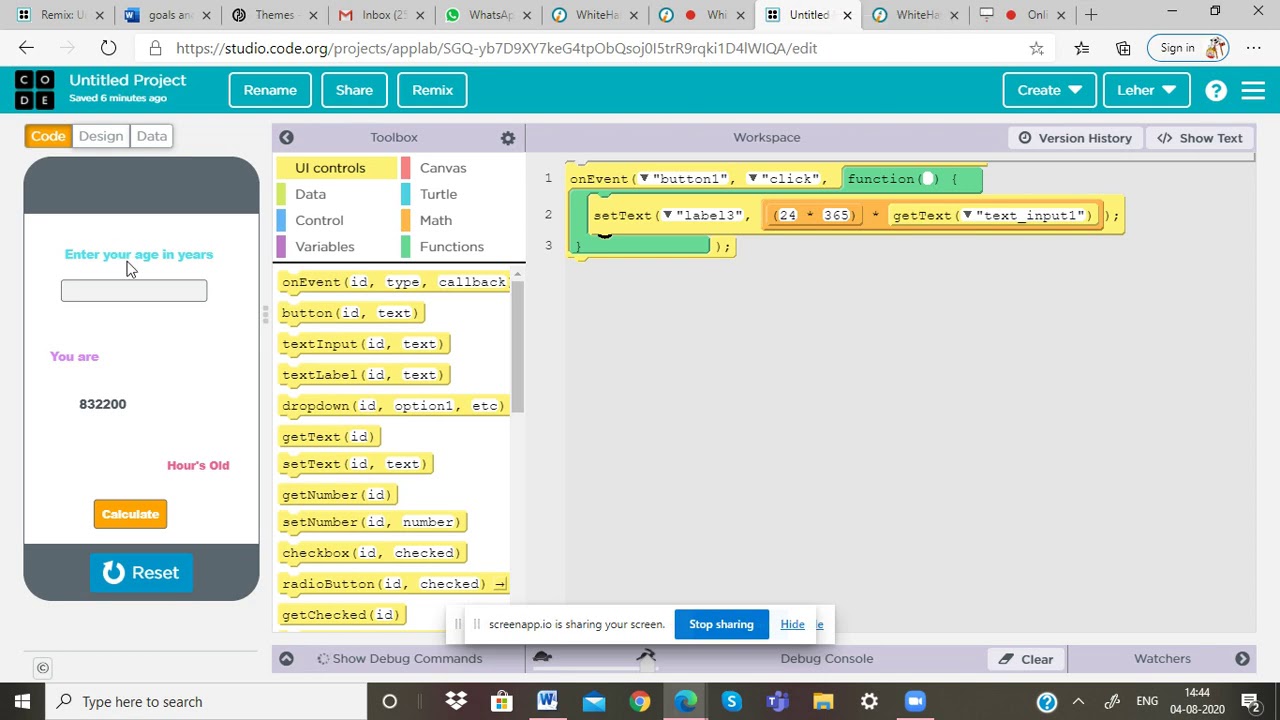Viewport: 1280px width, 720px height.
Task: Open the text_input1 dropdown in getText
Action: tap(967, 215)
